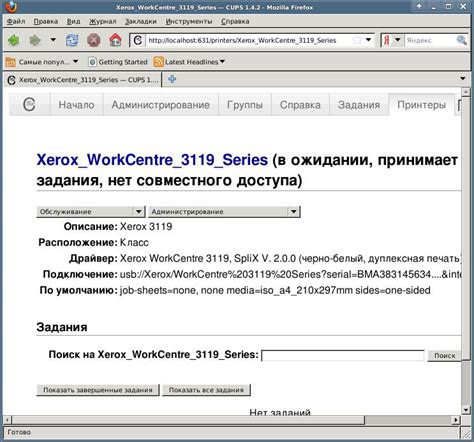This screenshot has width=474, height=442.
Task: Click the printer jobs search input field
Action: (x=343, y=355)
